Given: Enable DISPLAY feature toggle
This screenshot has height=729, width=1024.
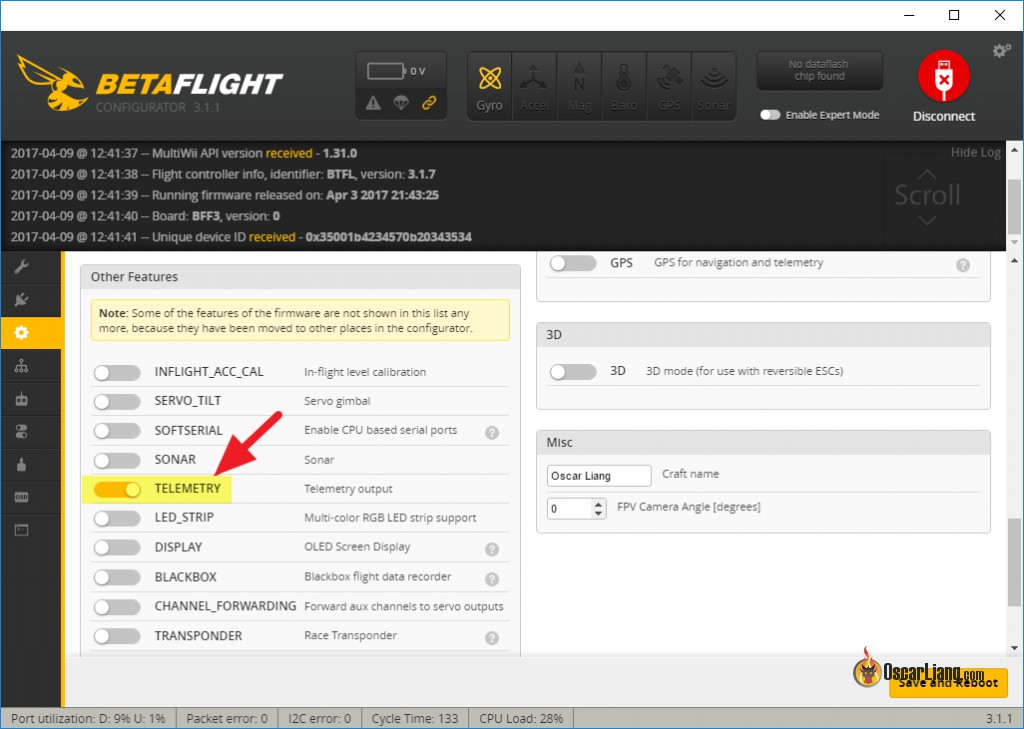Looking at the screenshot, I should coord(117,547).
